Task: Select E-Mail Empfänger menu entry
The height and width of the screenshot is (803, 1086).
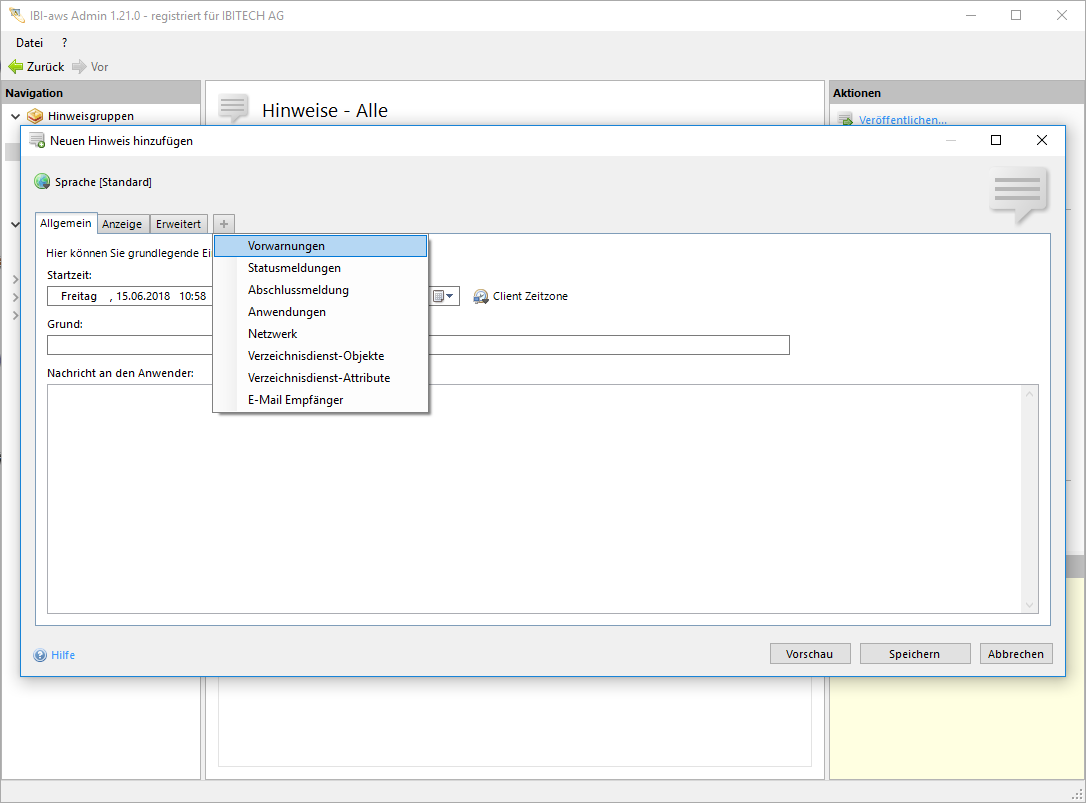Action: click(x=295, y=400)
